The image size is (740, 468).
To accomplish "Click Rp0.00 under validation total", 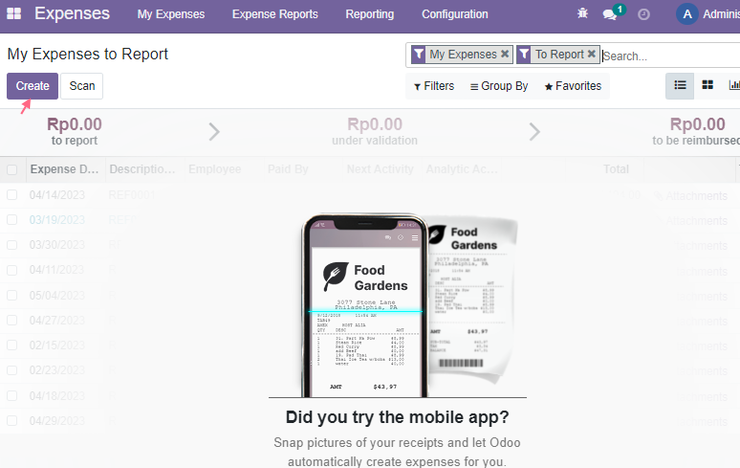I will (375, 125).
